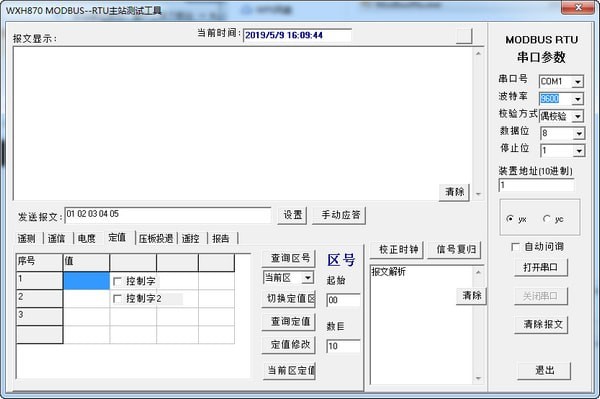This screenshot has width=600, height=399.
Task: Check the 控制字 checkbox in row 1
Action: [x=118, y=282]
